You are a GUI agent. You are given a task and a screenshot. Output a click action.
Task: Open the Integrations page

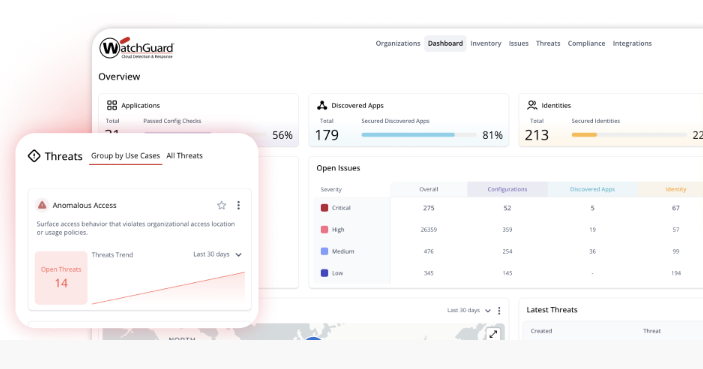click(x=632, y=43)
